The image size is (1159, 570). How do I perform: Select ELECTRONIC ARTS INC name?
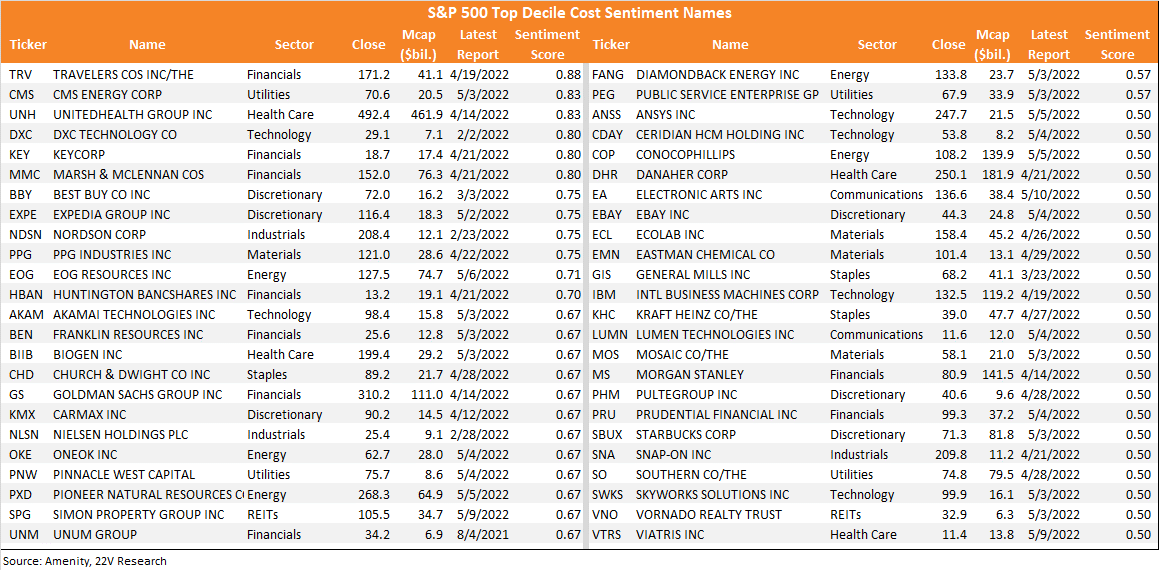[x=699, y=194]
